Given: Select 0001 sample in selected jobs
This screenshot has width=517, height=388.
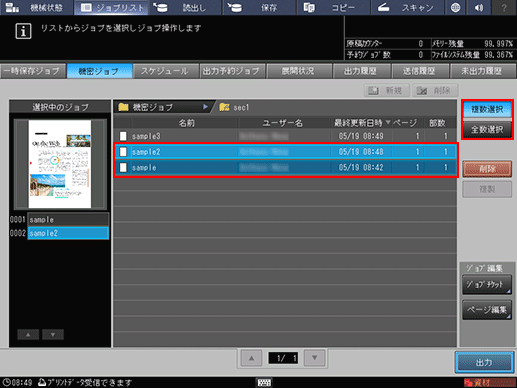Looking at the screenshot, I should tap(68, 220).
